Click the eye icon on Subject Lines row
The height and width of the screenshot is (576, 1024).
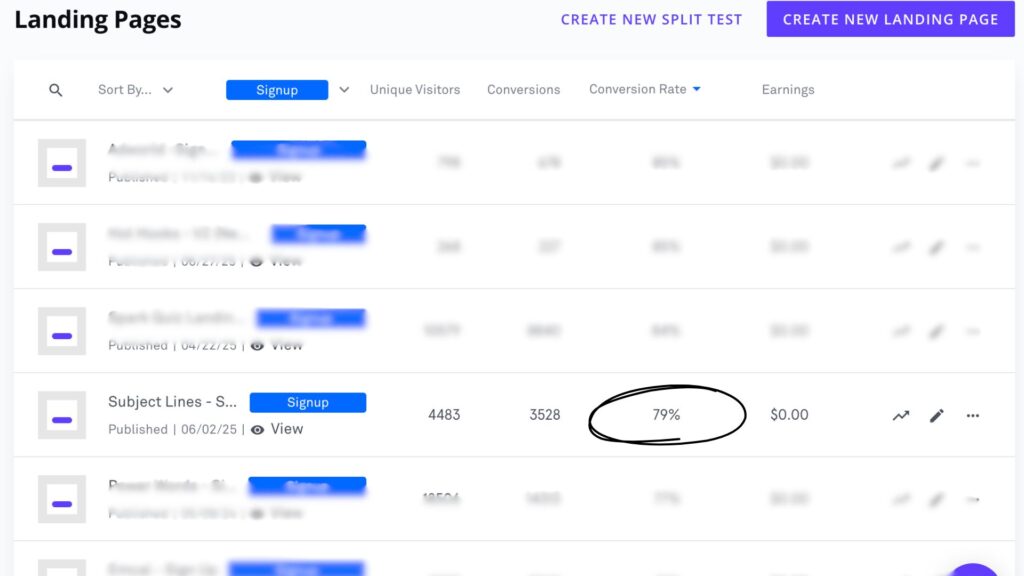tap(257, 429)
